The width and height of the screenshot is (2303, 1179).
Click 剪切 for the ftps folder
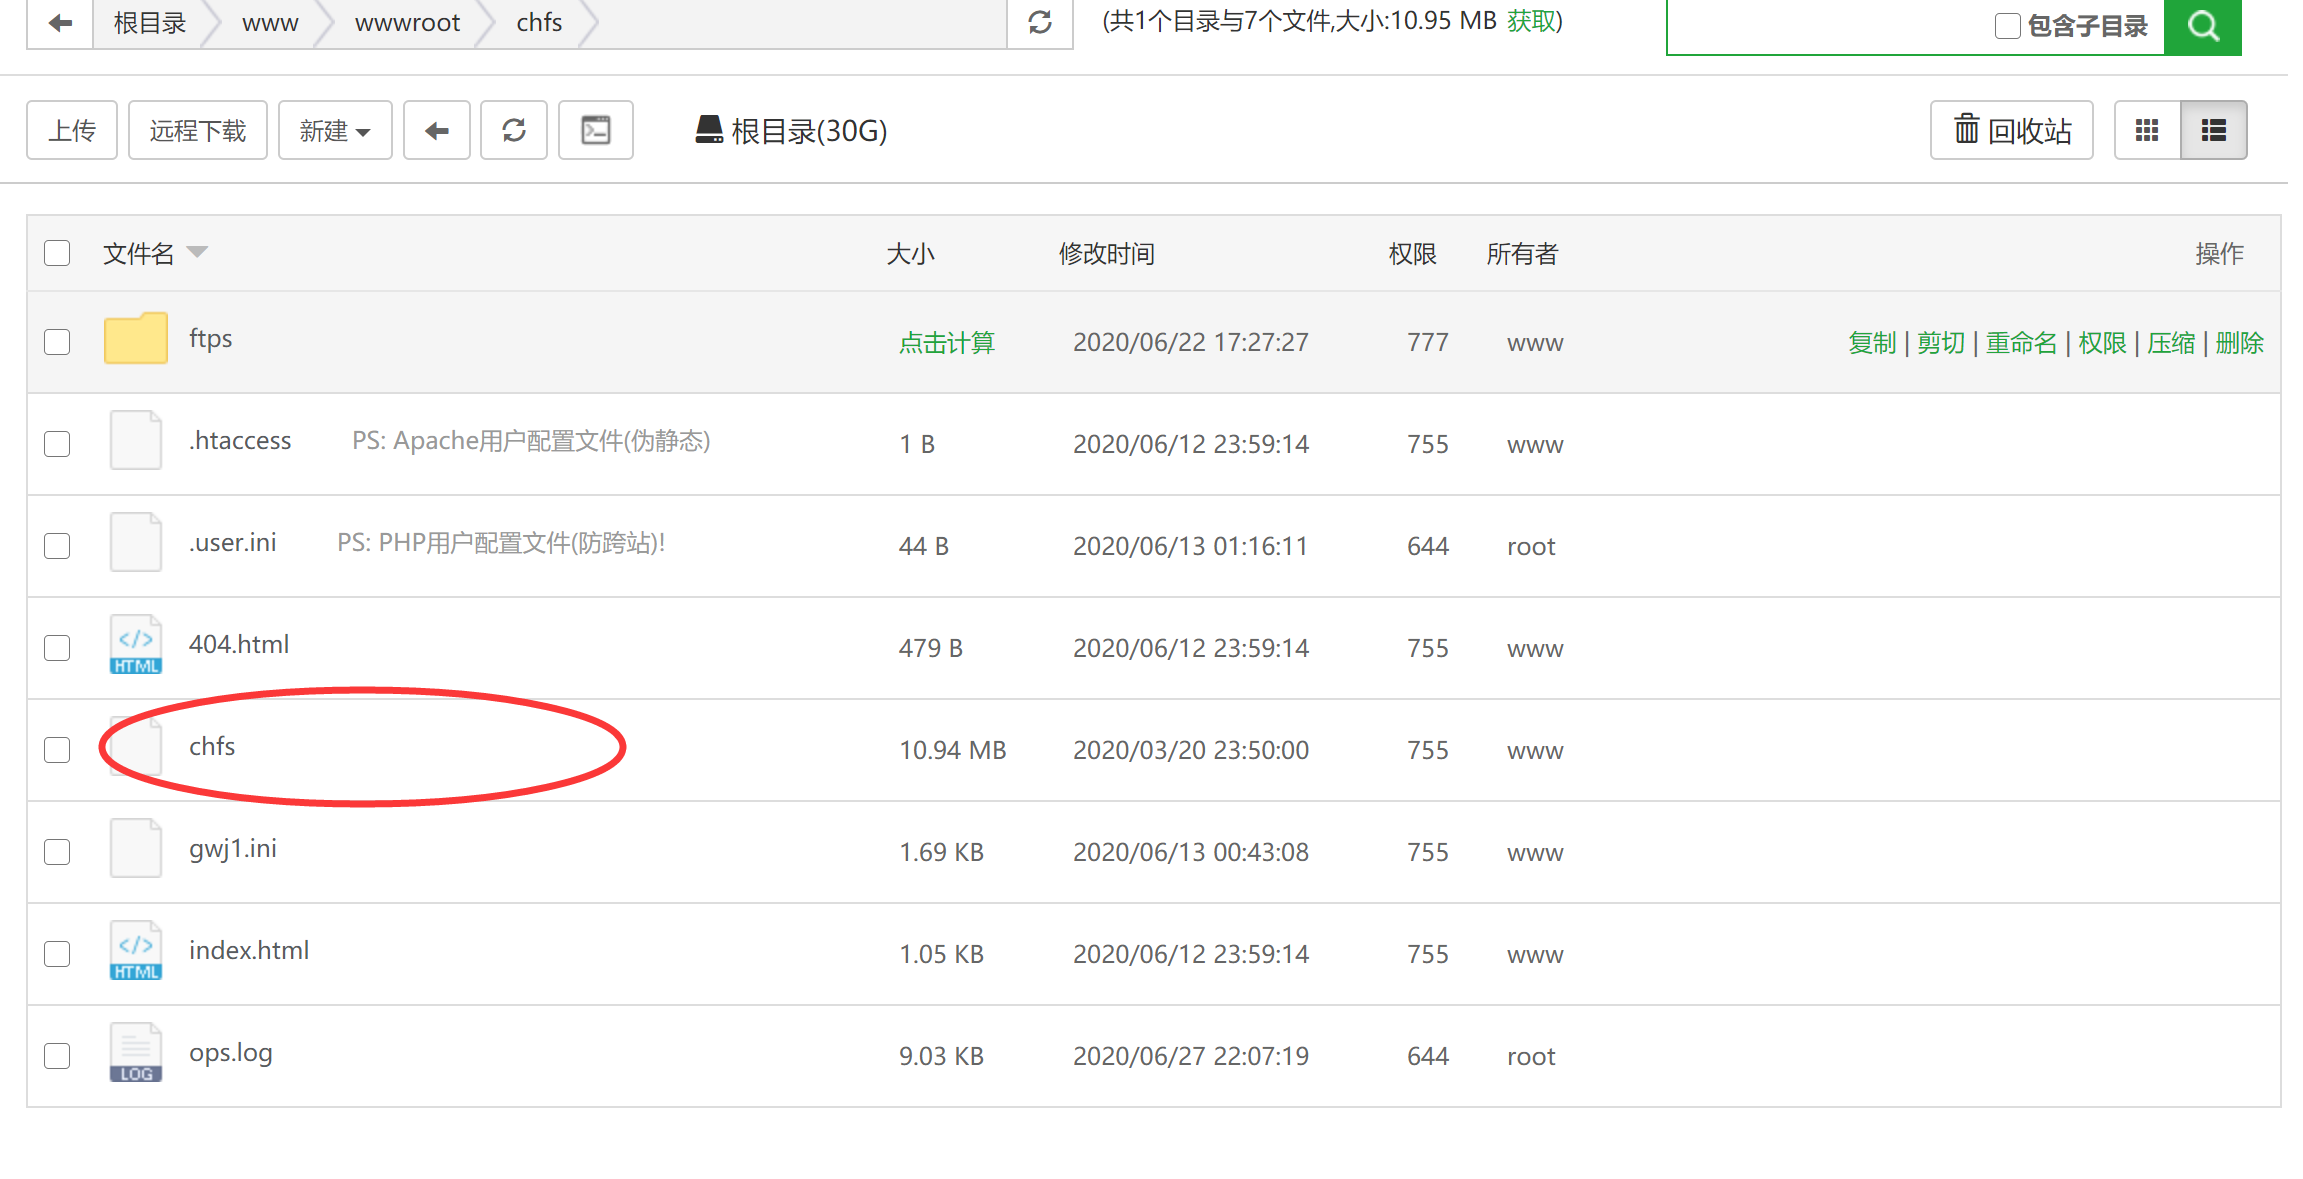[x=1941, y=343]
